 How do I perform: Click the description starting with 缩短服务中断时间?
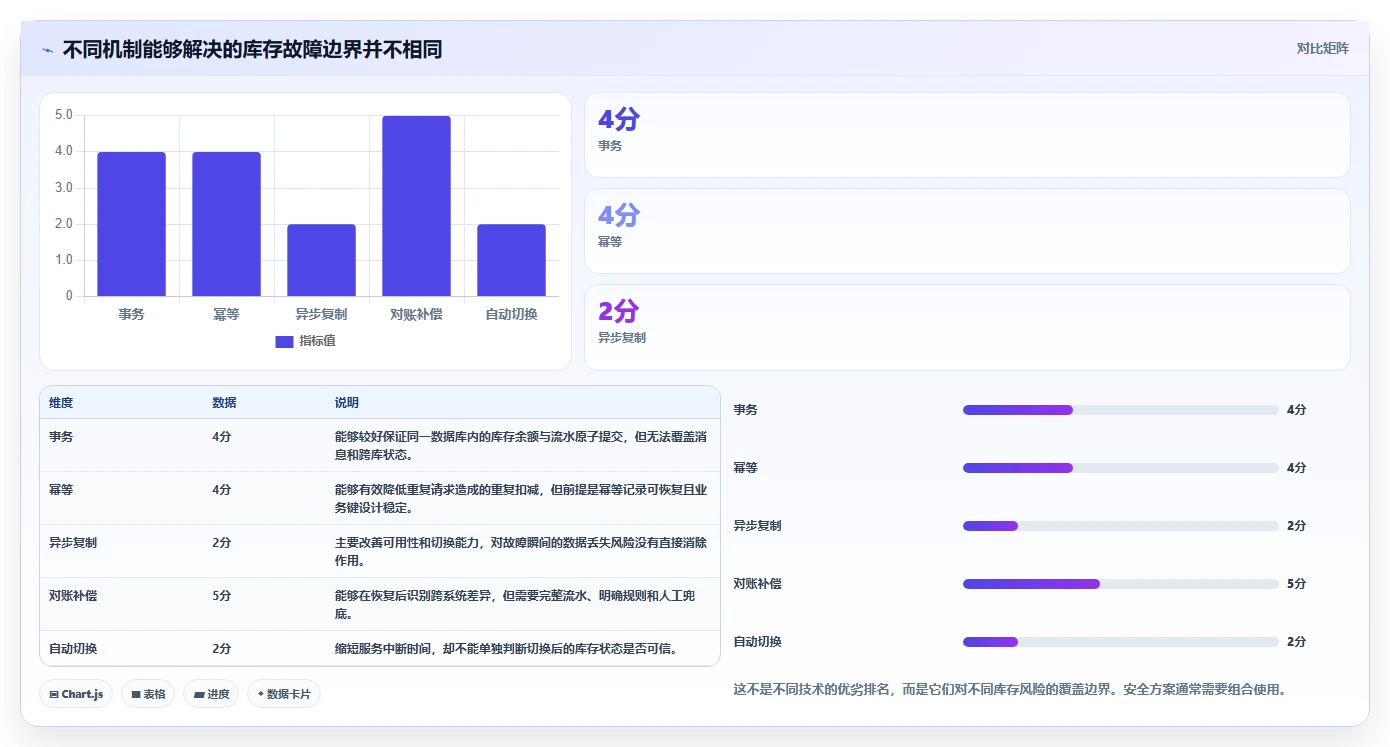pyautogui.click(x=508, y=649)
